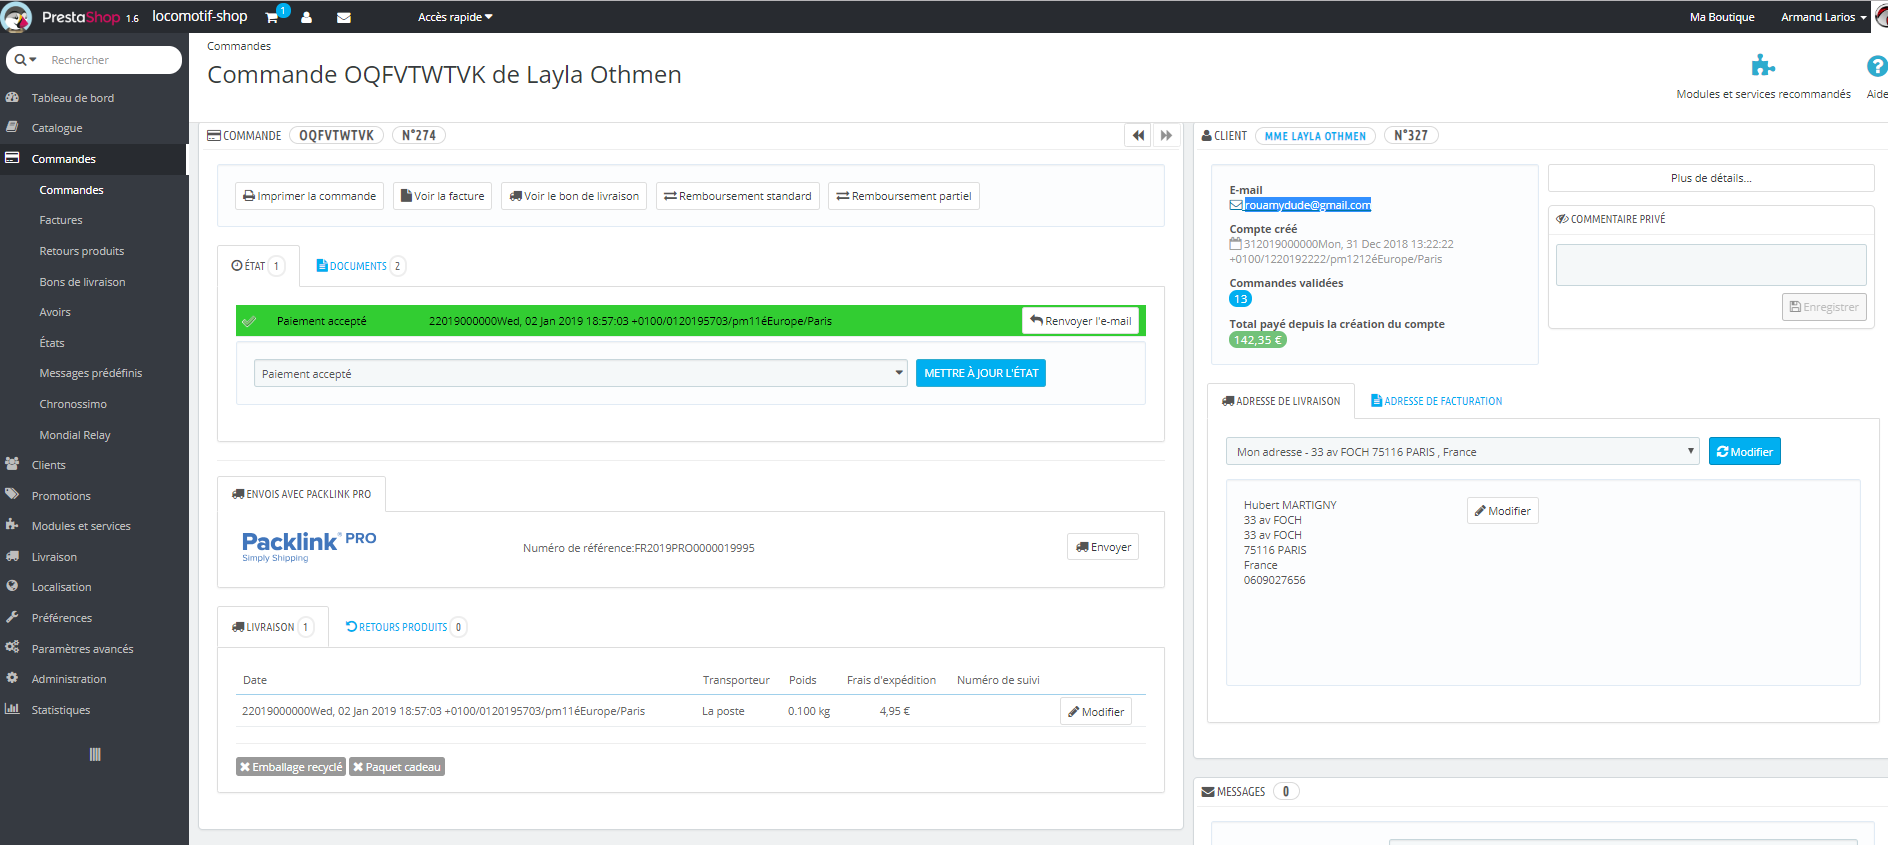Viewport: 1888px width, 845px height.
Task: Go to next order with double-right arrow
Action: pos(1166,135)
